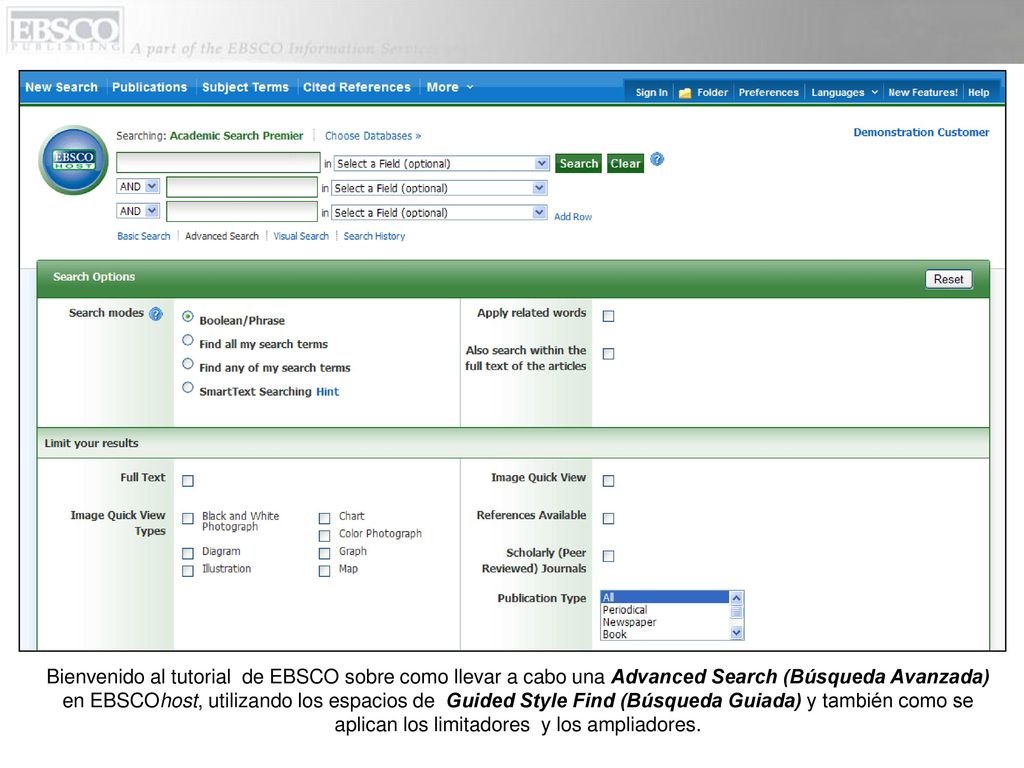
Task: Click the SmartText Hint link
Action: click(x=327, y=392)
